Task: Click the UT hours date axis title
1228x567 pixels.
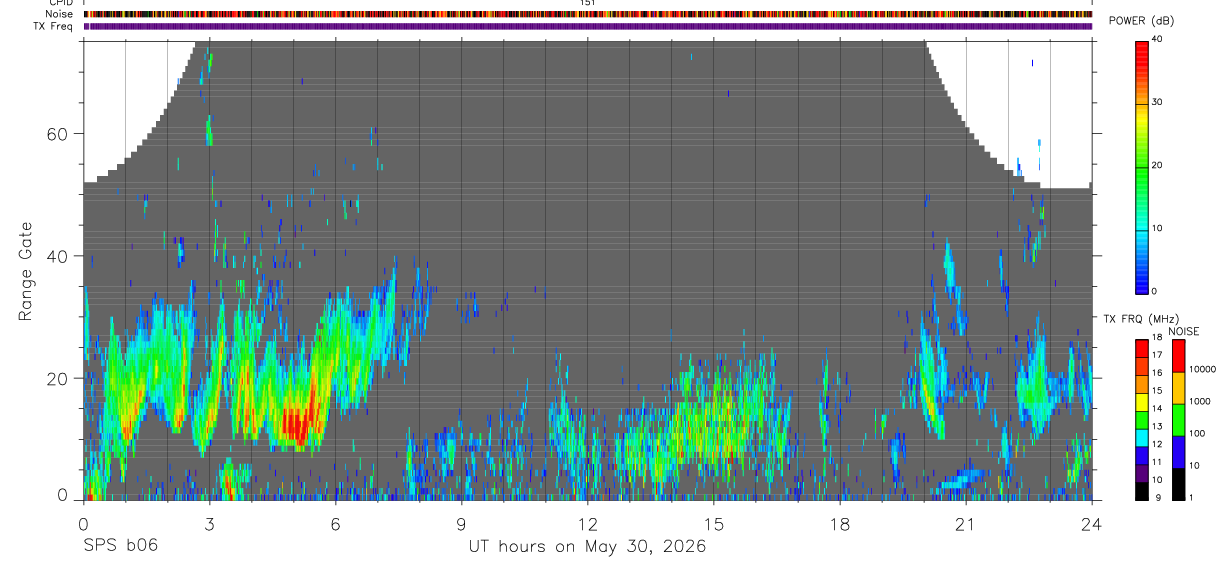Action: 588,547
